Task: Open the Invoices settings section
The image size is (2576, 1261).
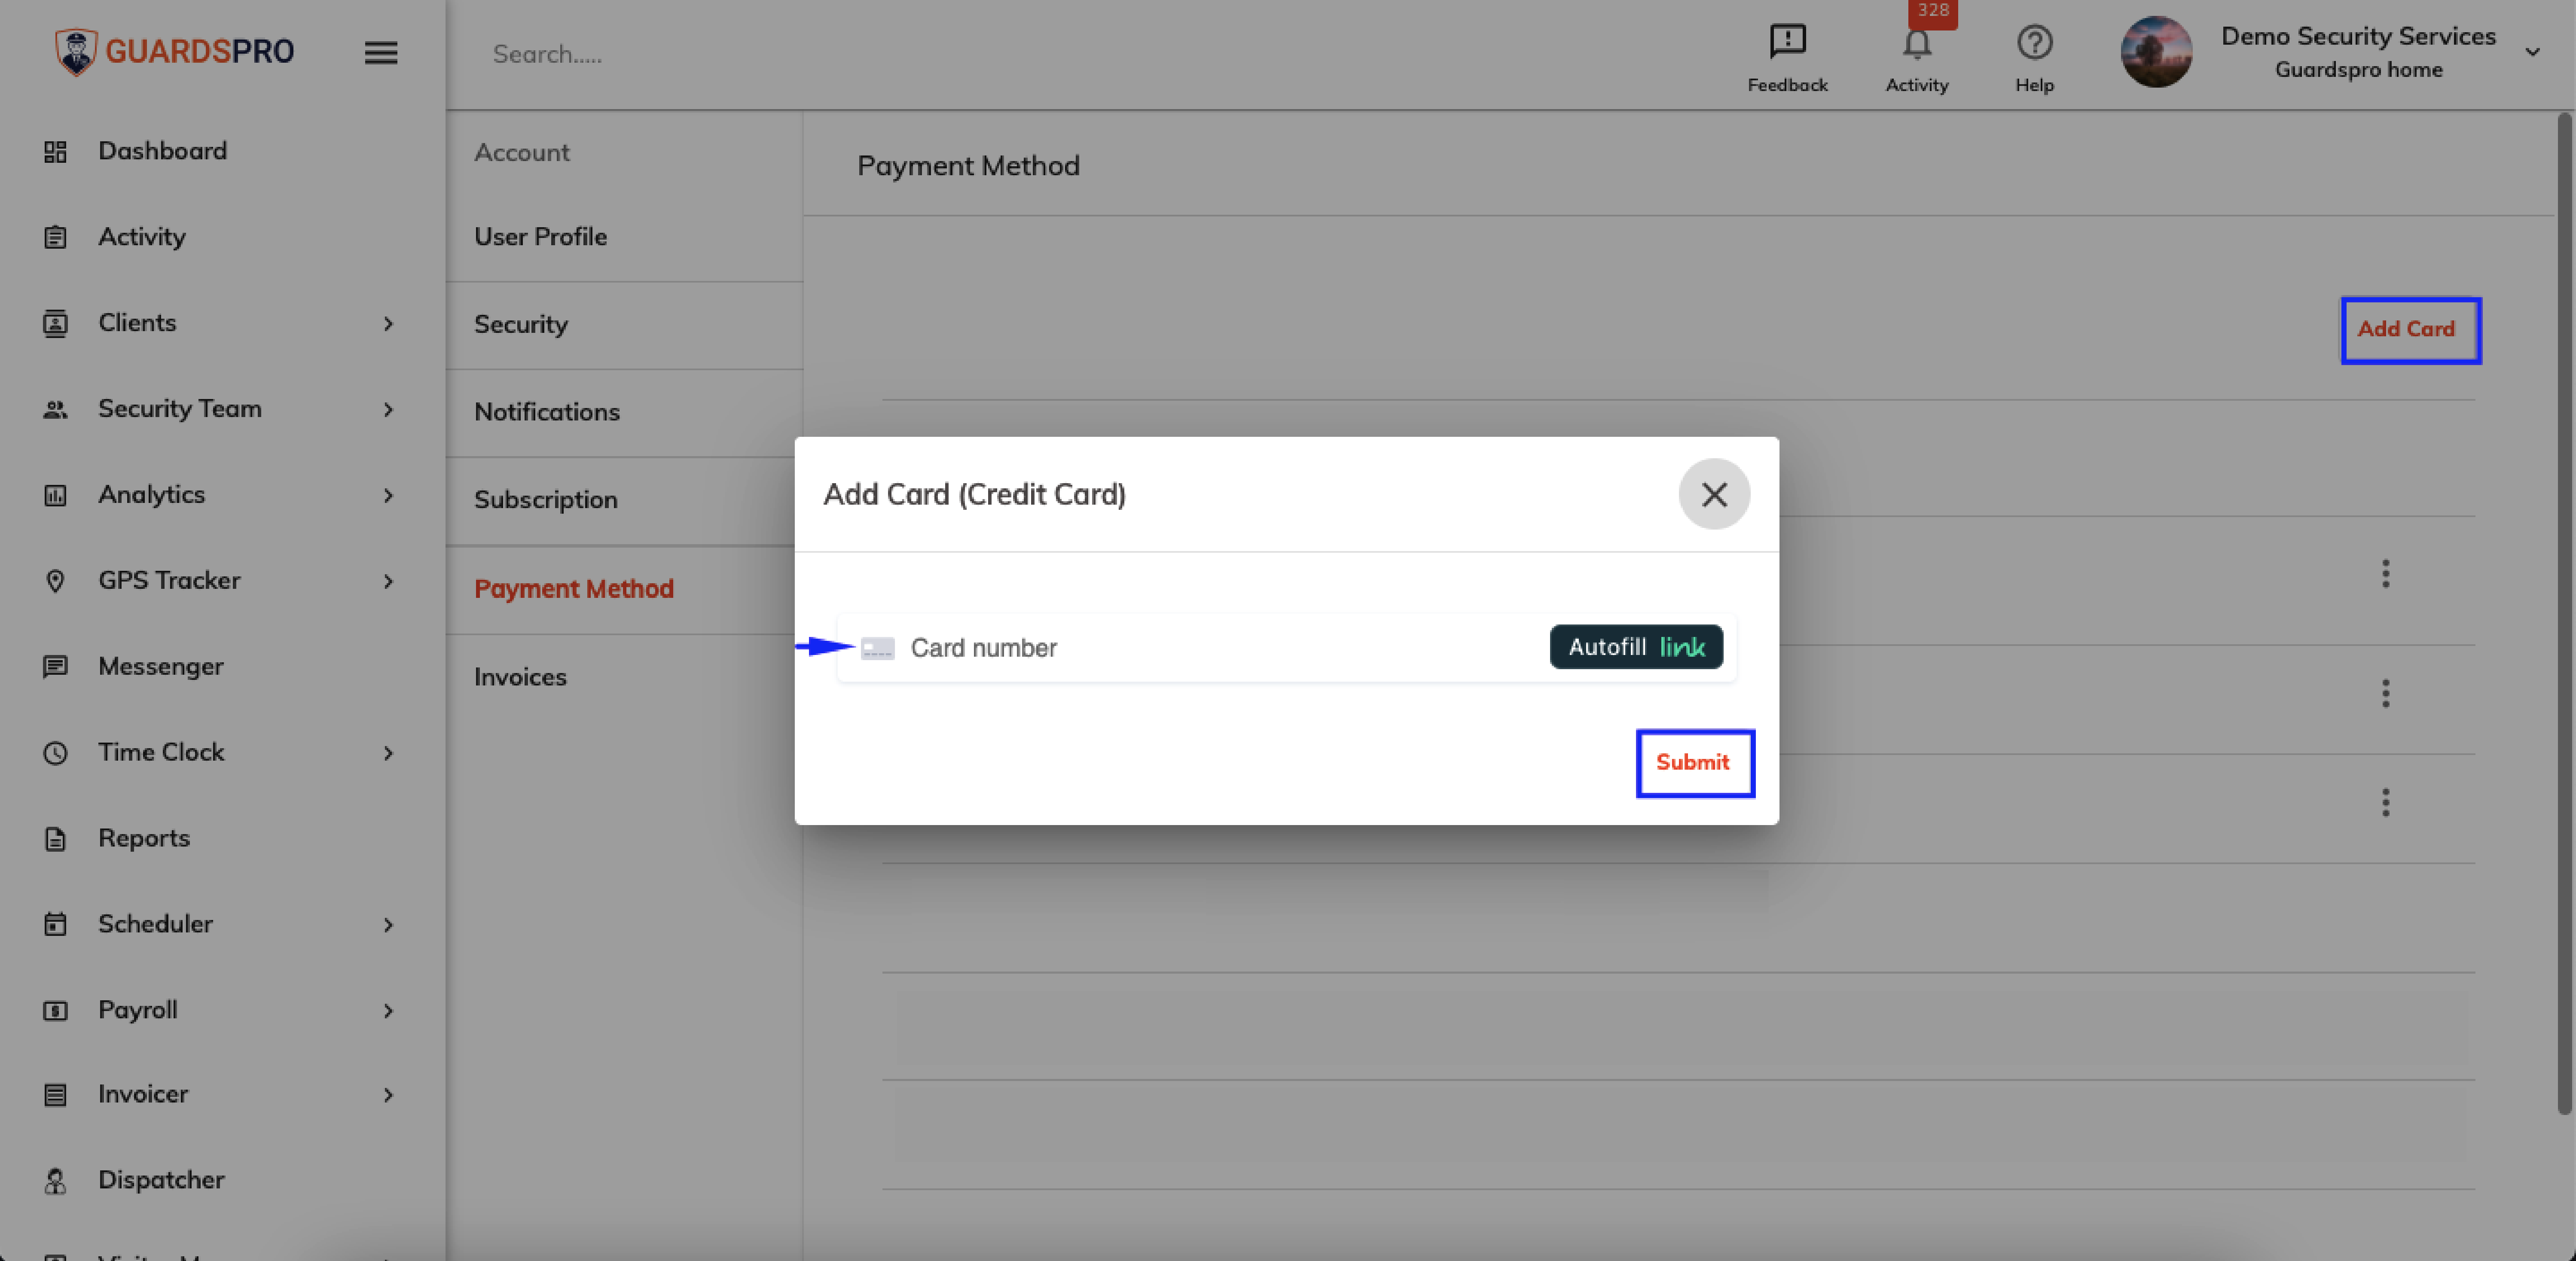Action: coord(520,676)
